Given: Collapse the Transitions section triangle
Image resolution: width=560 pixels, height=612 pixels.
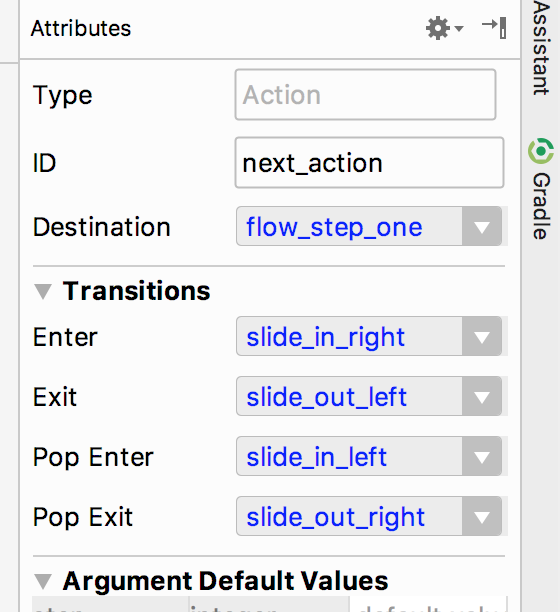Looking at the screenshot, I should (x=43, y=292).
